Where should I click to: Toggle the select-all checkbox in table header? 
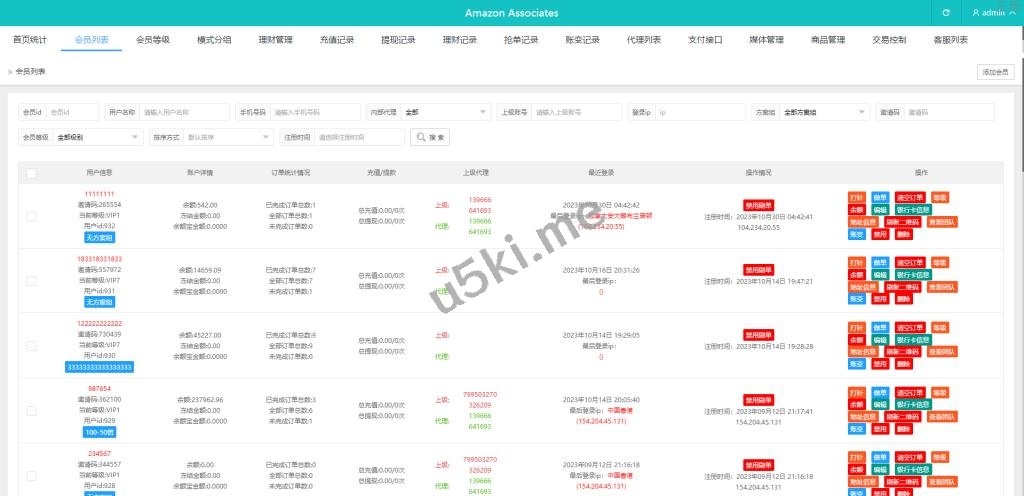[32, 173]
